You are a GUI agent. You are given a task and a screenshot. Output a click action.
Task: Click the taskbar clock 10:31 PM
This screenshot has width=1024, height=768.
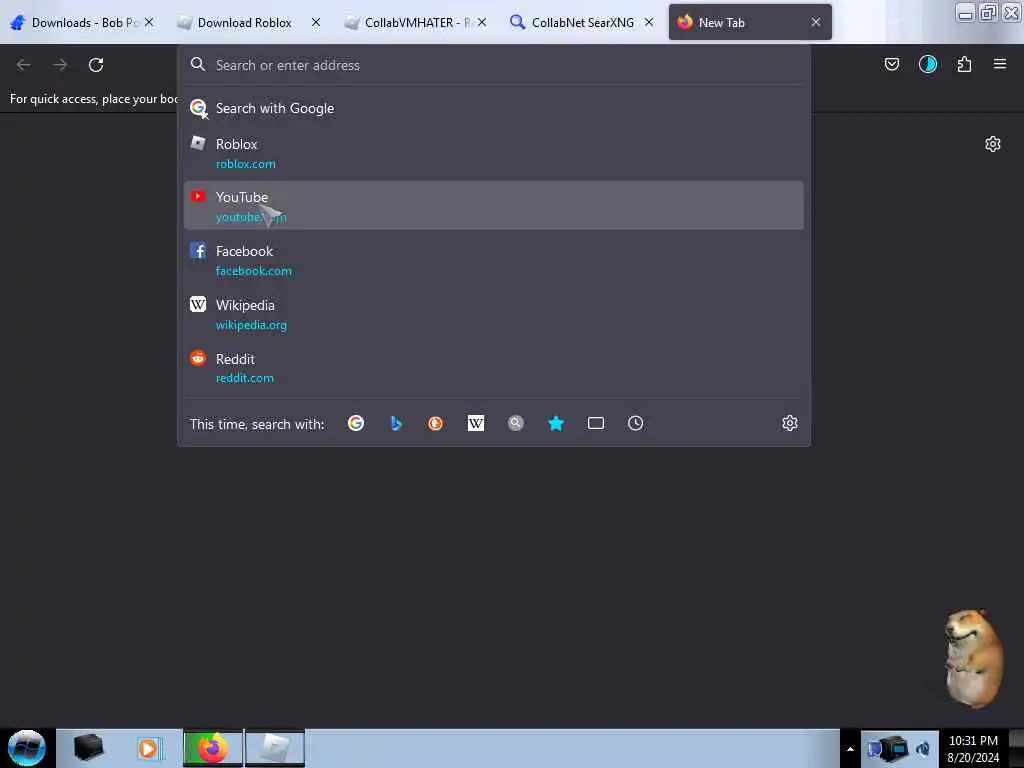[973, 748]
